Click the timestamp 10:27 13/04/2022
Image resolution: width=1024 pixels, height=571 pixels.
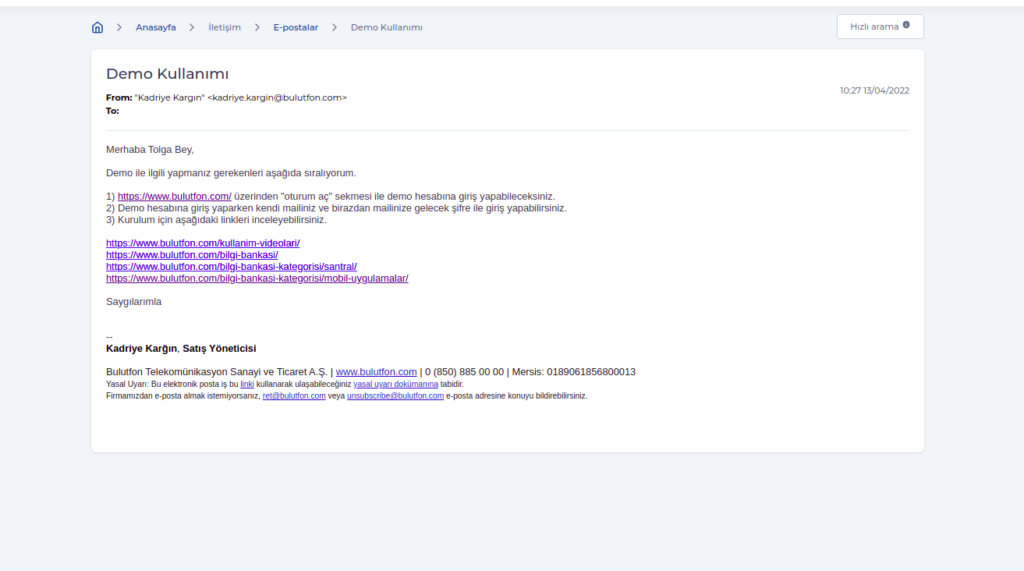click(x=874, y=91)
